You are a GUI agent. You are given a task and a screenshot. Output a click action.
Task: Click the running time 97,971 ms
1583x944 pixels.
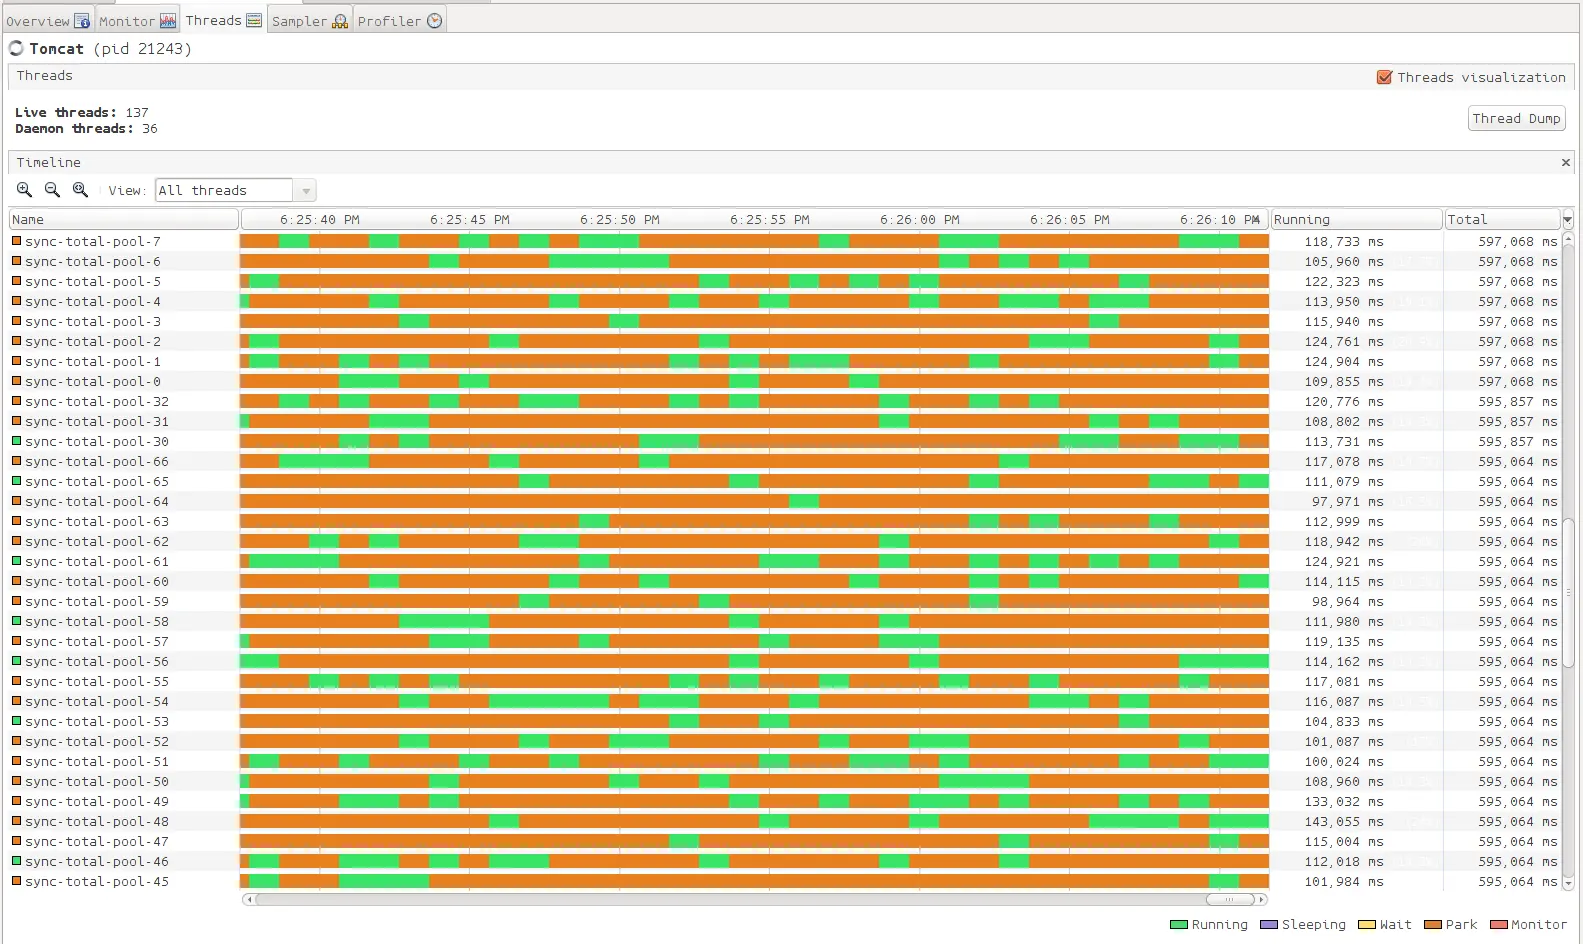1348,501
